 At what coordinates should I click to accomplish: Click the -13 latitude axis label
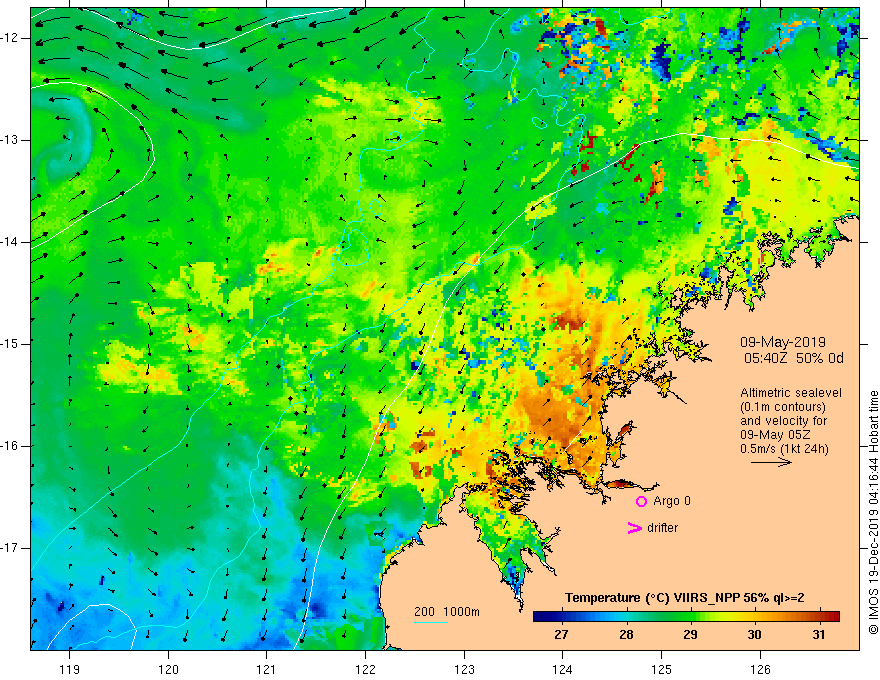coord(10,140)
